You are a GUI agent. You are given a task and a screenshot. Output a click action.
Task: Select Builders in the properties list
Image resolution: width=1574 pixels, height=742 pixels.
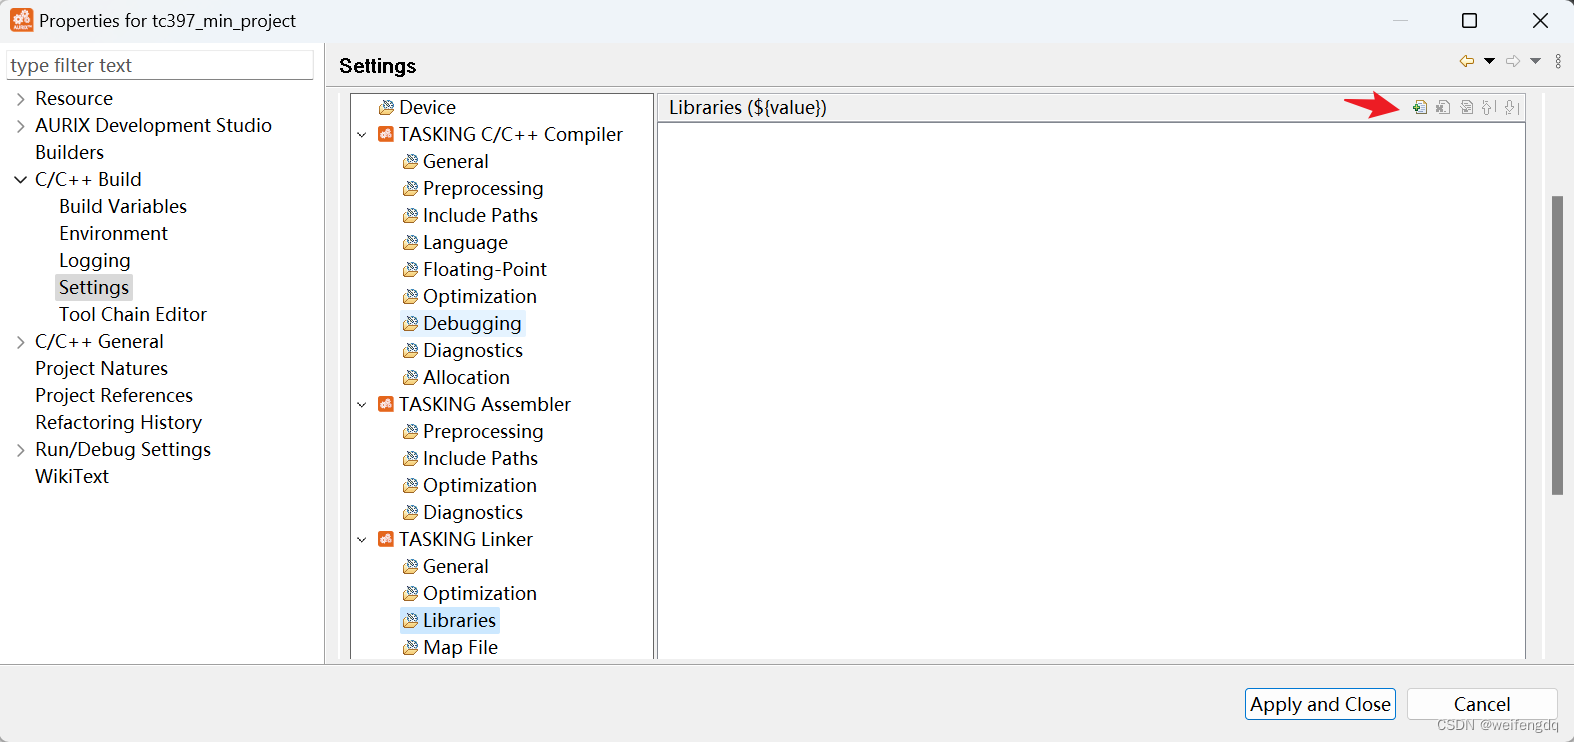pos(69,152)
